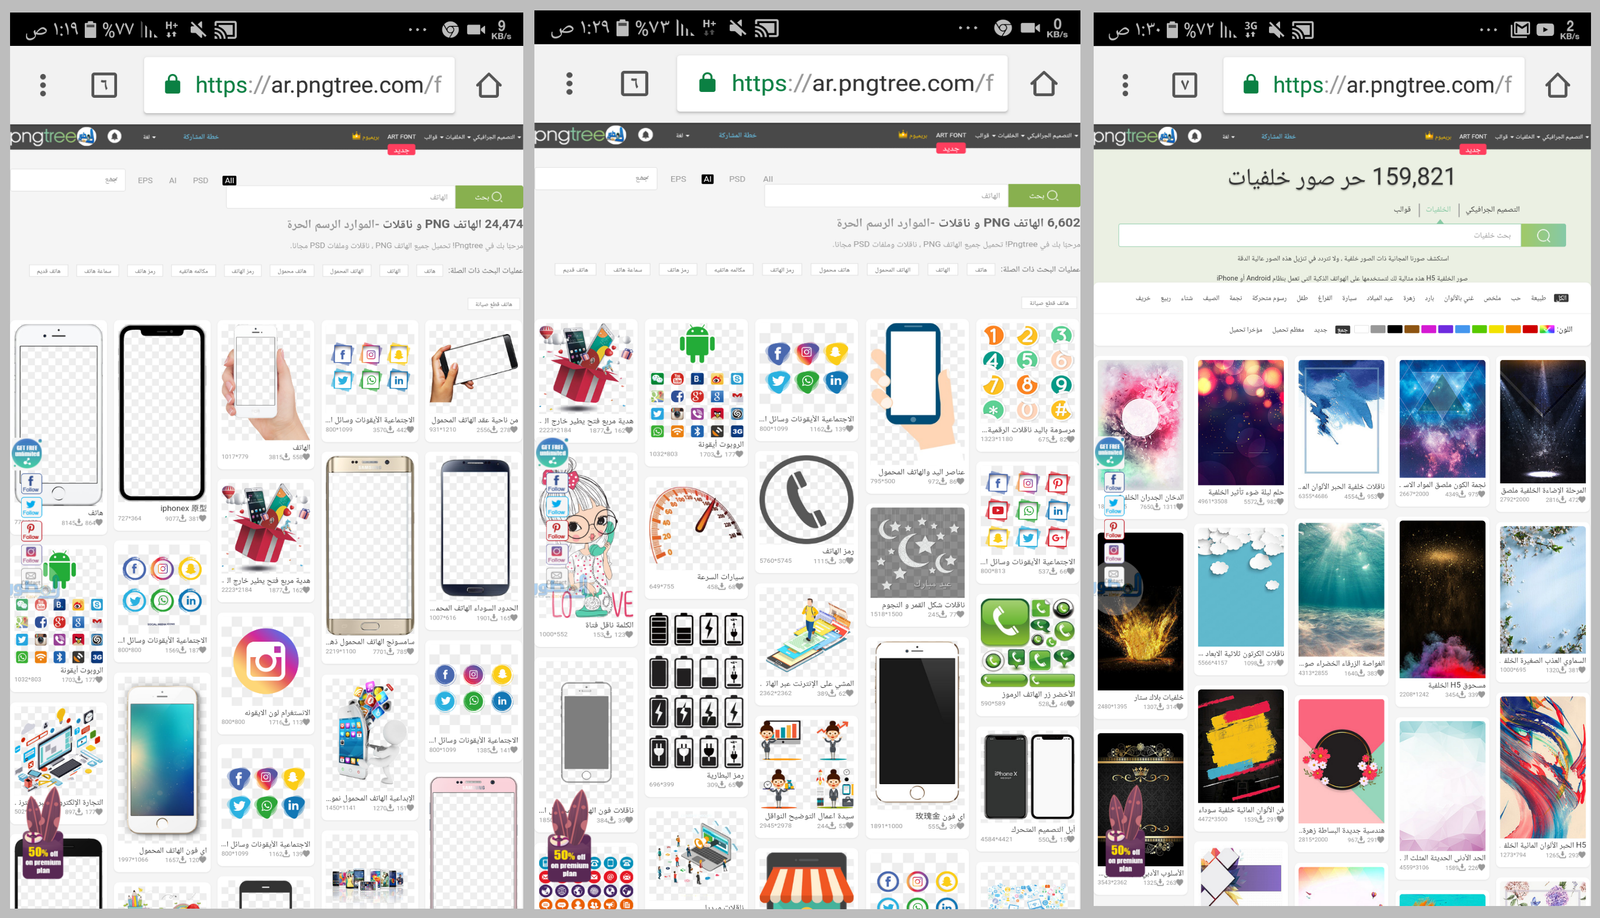Click the green search button in the left screenshot
Viewport: 1600px width, 918px height.
489,197
